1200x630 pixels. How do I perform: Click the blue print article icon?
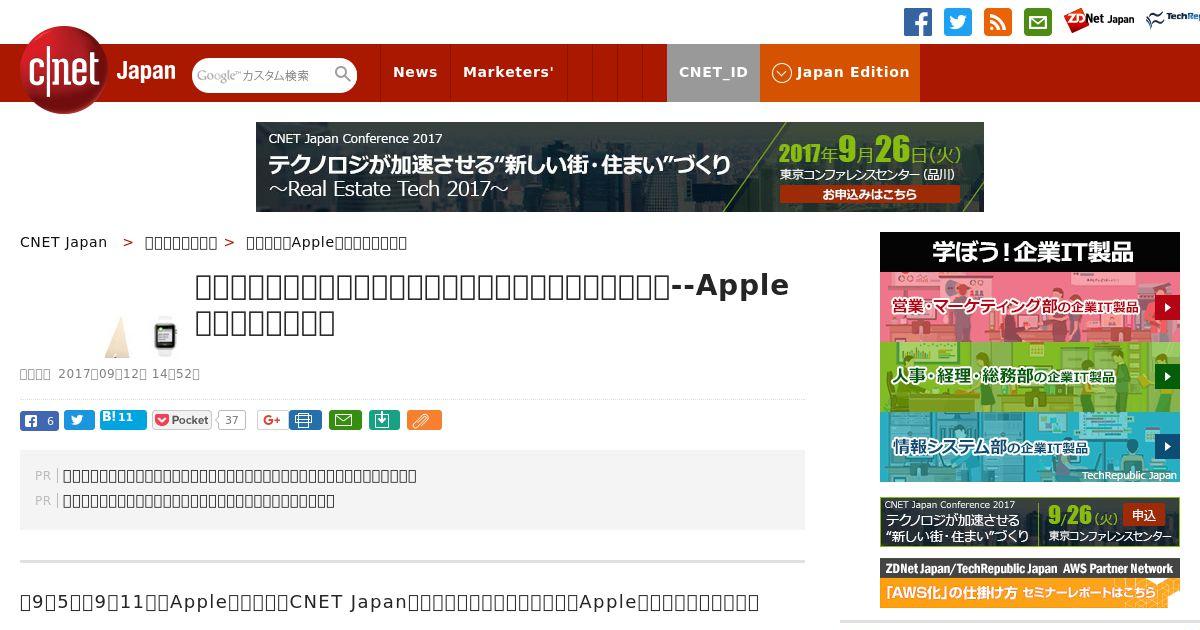coord(305,420)
